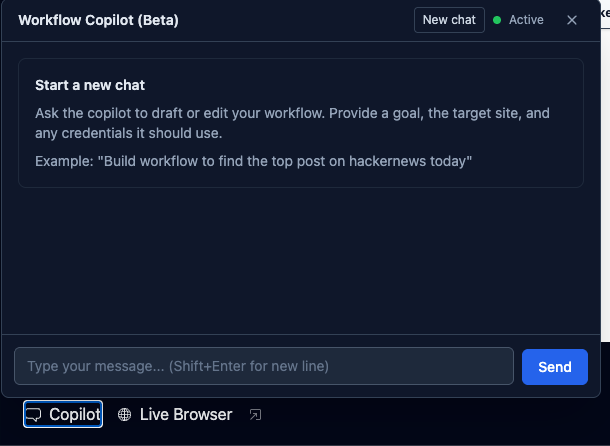Viewport: 610px width, 446px height.
Task: Open the pop-out arrow icon beside Live Browser
Action: click(x=255, y=414)
